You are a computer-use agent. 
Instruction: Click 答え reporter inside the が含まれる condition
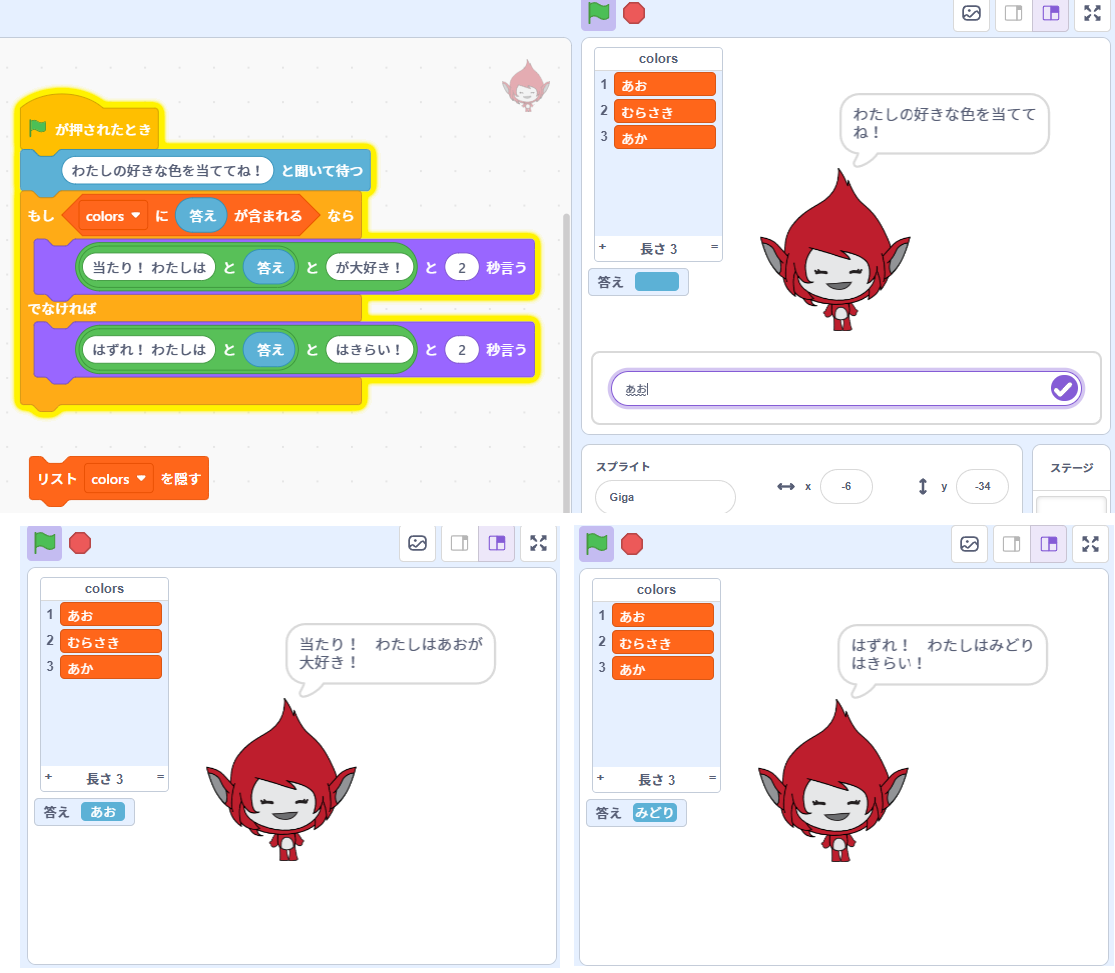(x=201, y=216)
